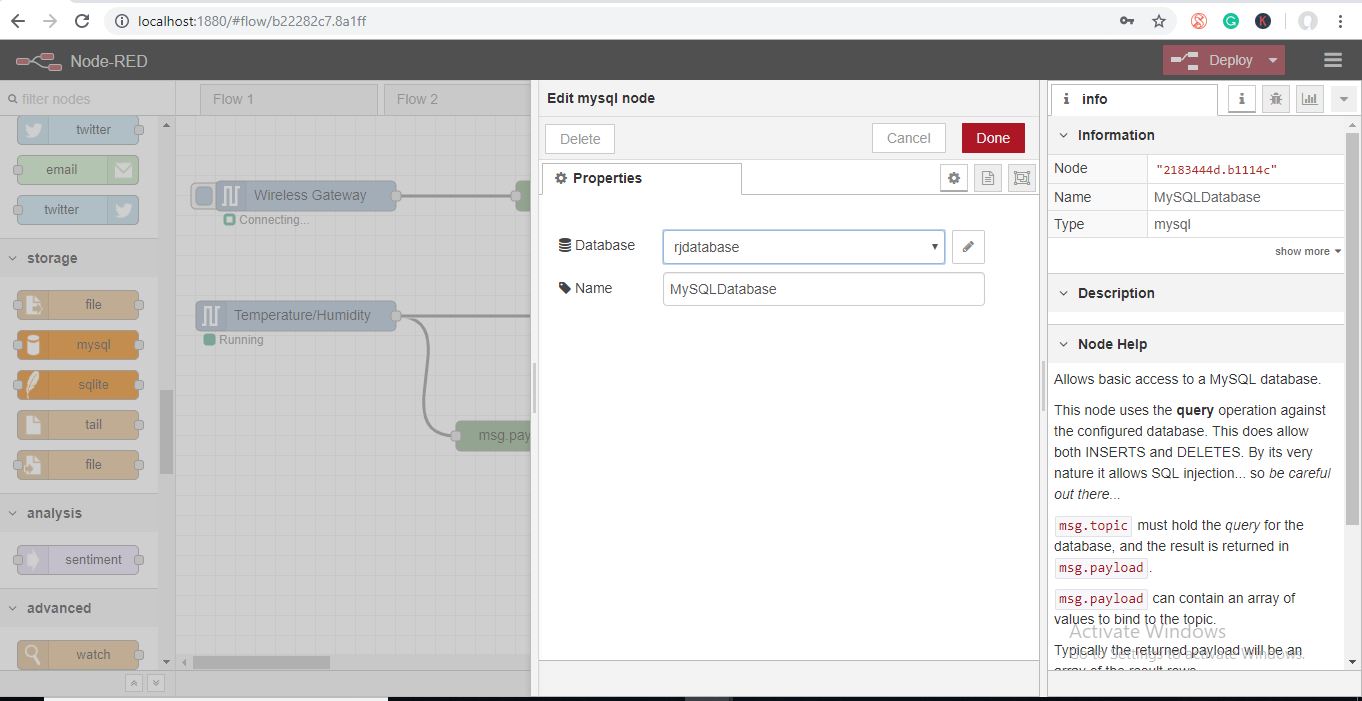Go back in the browser
The height and width of the screenshot is (701, 1362).
coord(17,20)
